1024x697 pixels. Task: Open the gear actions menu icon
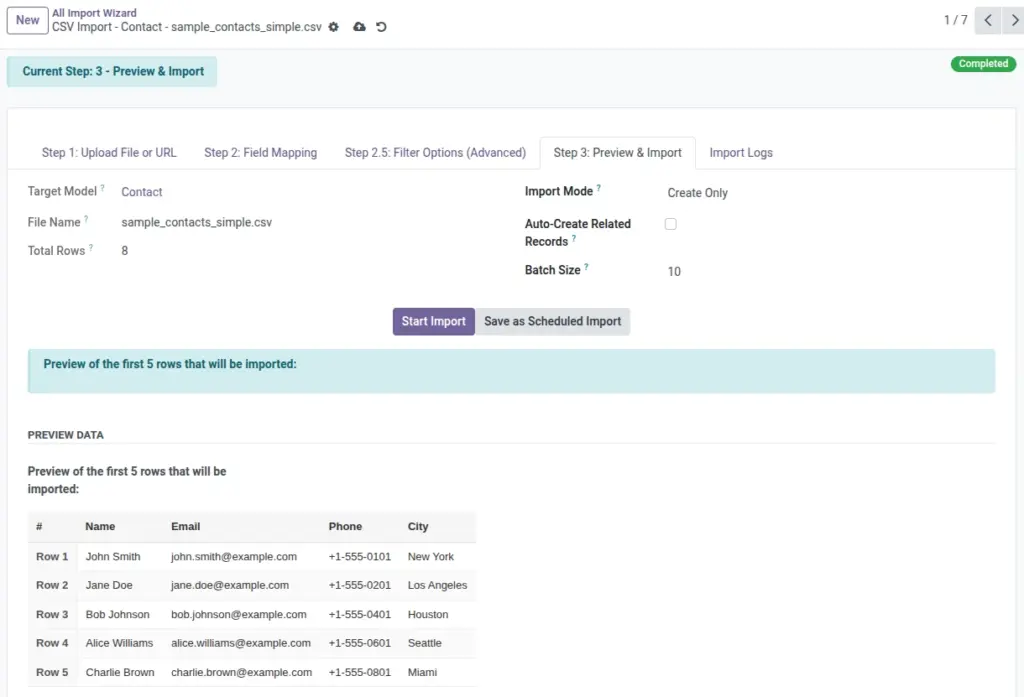334,27
